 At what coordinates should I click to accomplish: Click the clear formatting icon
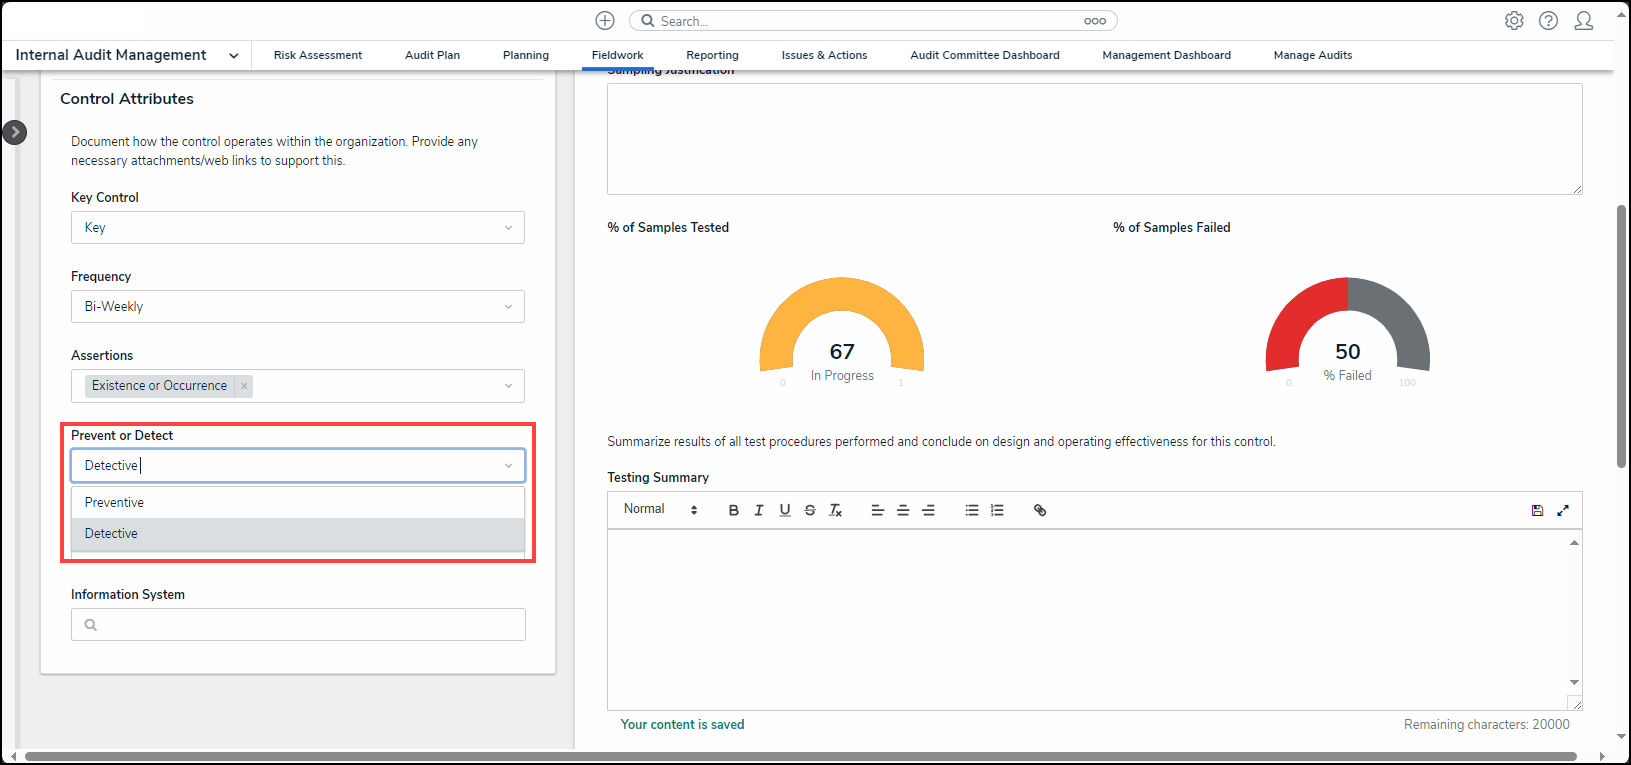[836, 510]
